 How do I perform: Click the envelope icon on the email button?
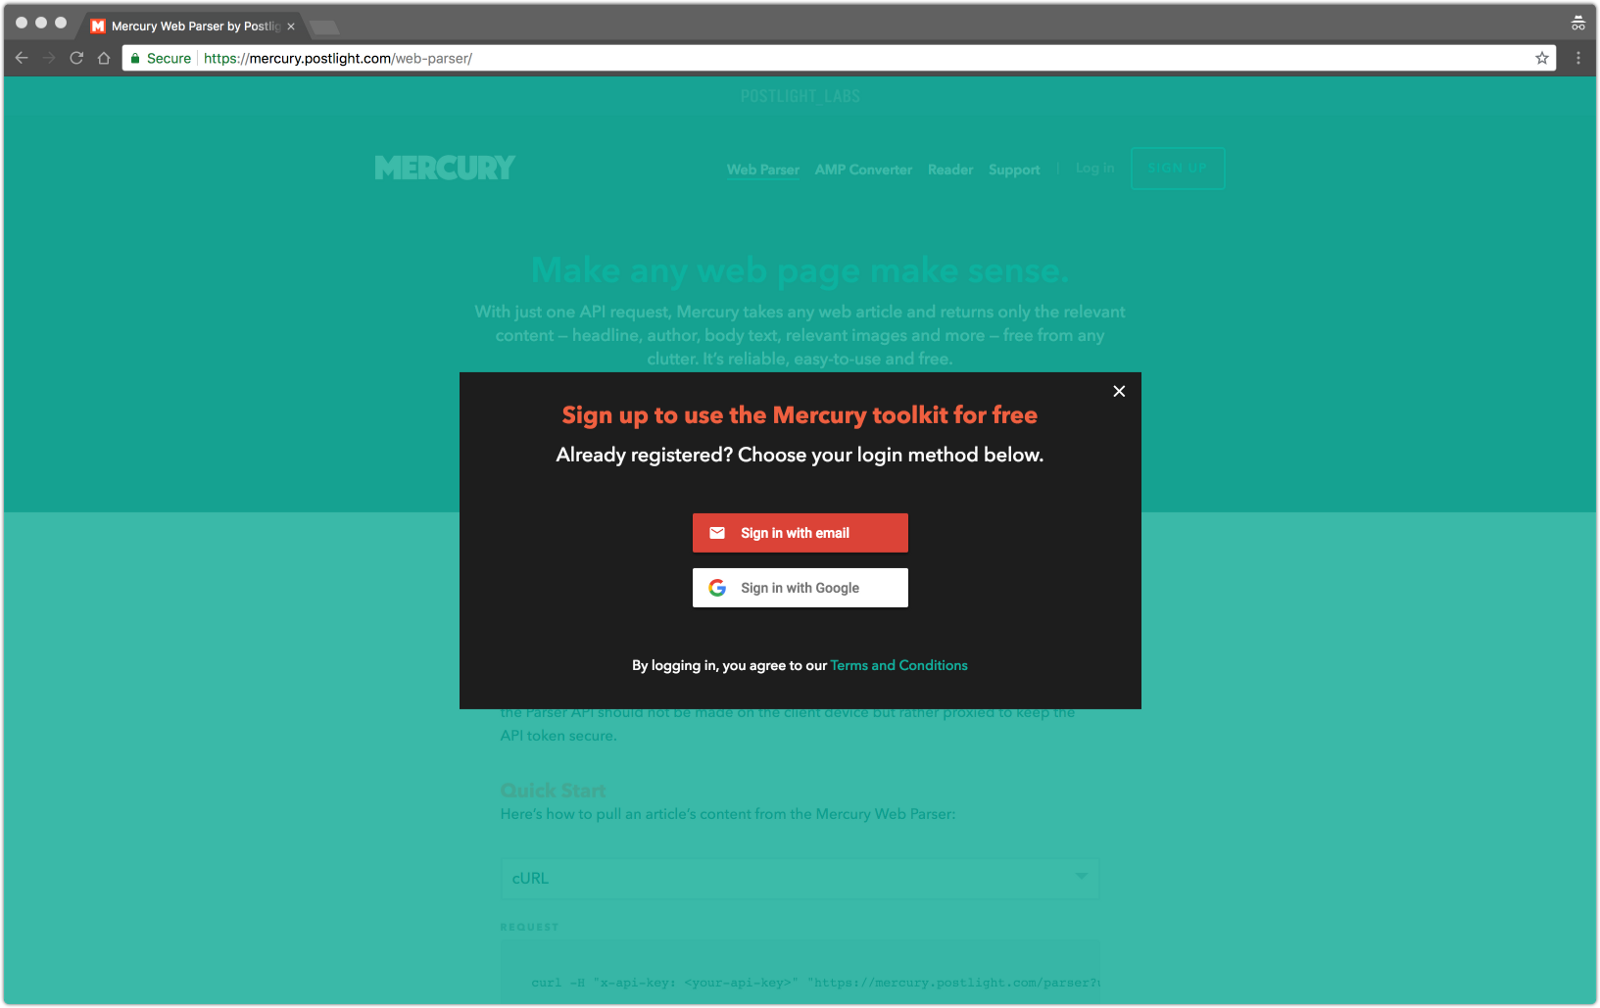pyautogui.click(x=717, y=533)
